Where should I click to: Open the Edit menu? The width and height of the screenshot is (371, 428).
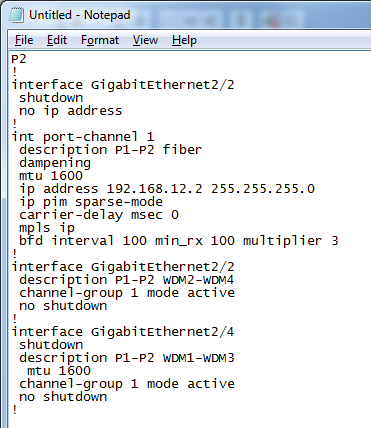tap(57, 40)
